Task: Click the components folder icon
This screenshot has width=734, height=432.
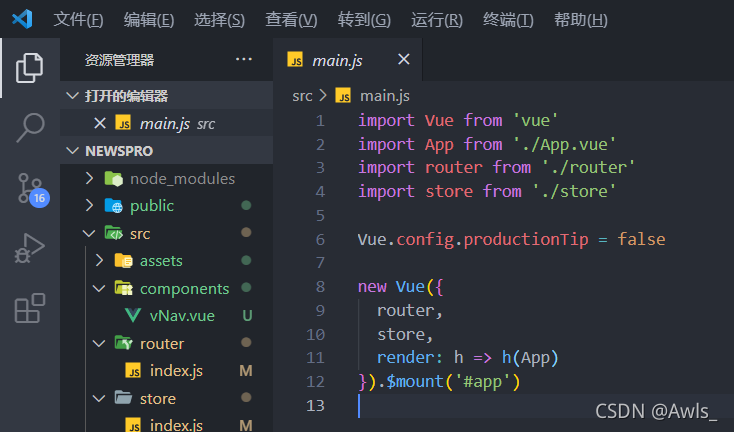Action: point(124,288)
